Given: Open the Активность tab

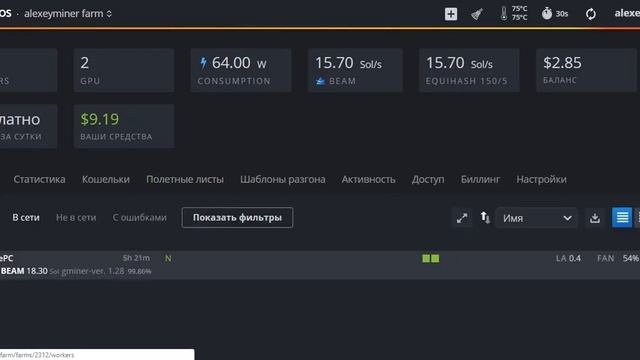Looking at the screenshot, I should 369,179.
